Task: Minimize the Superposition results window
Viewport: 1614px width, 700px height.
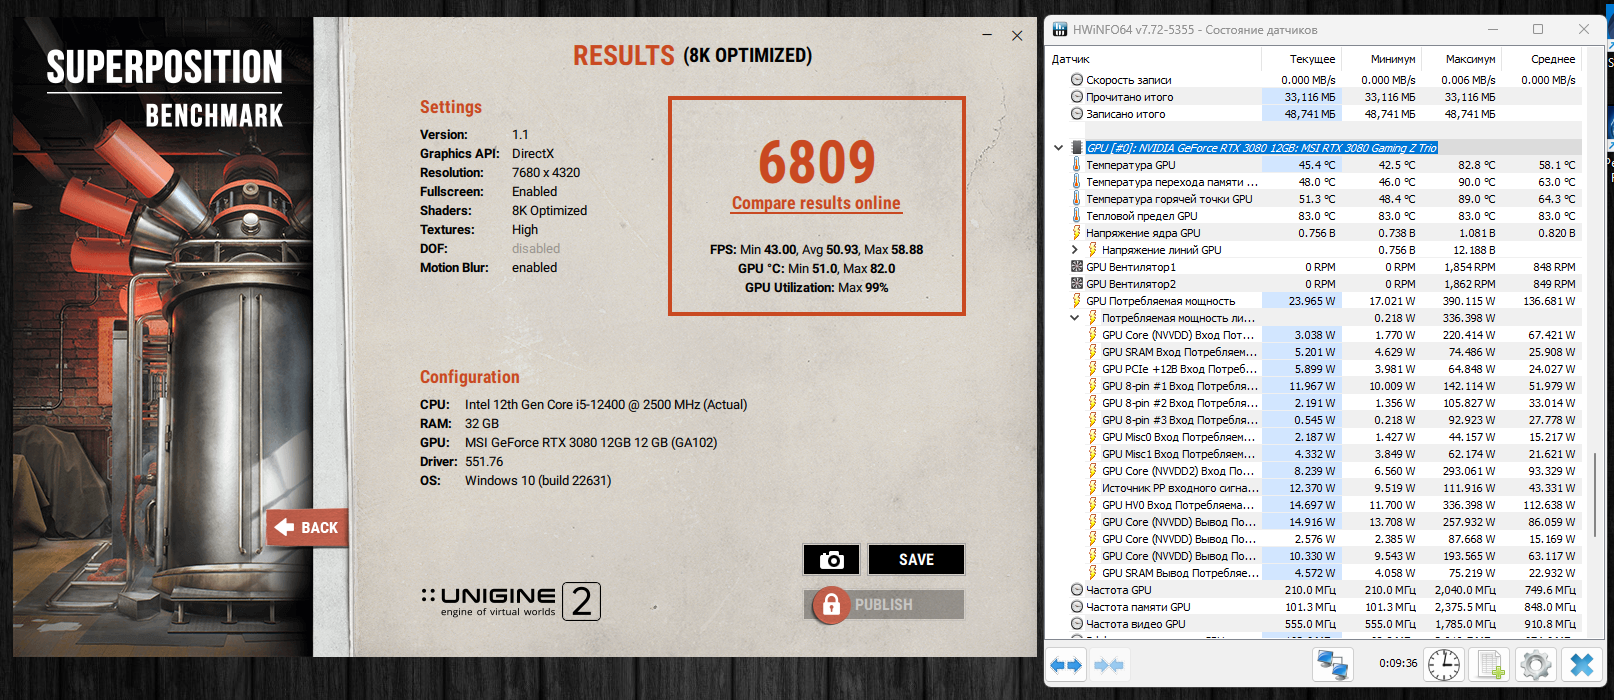Action: coord(987,35)
